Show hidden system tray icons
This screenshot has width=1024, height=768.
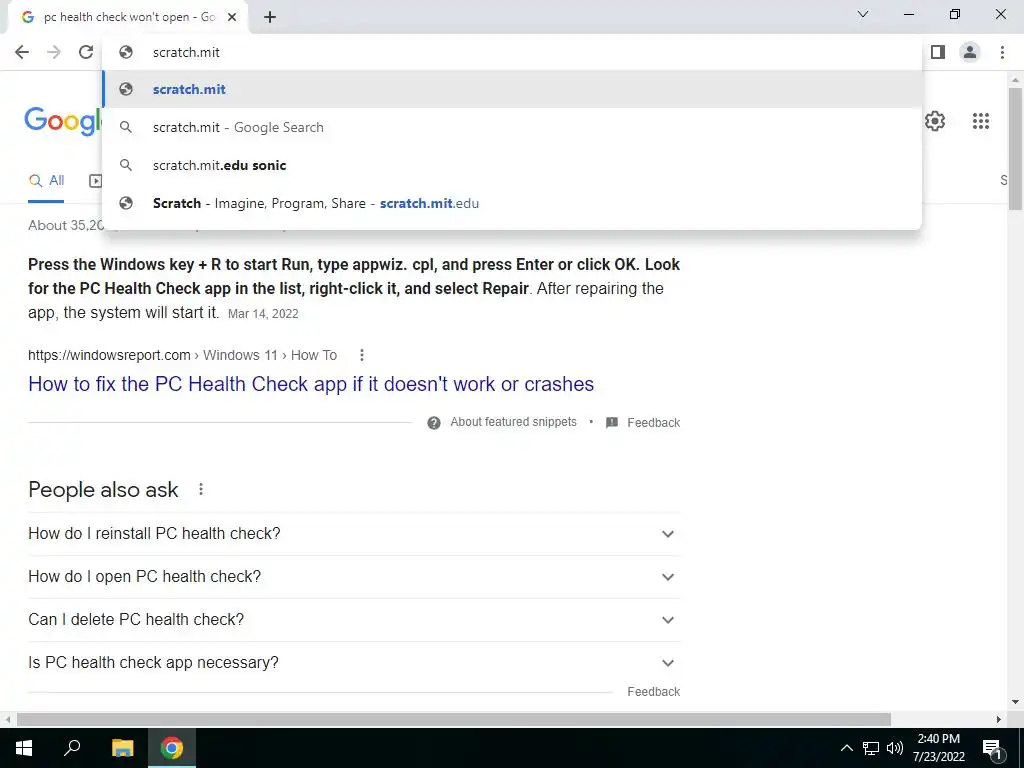tap(846, 748)
